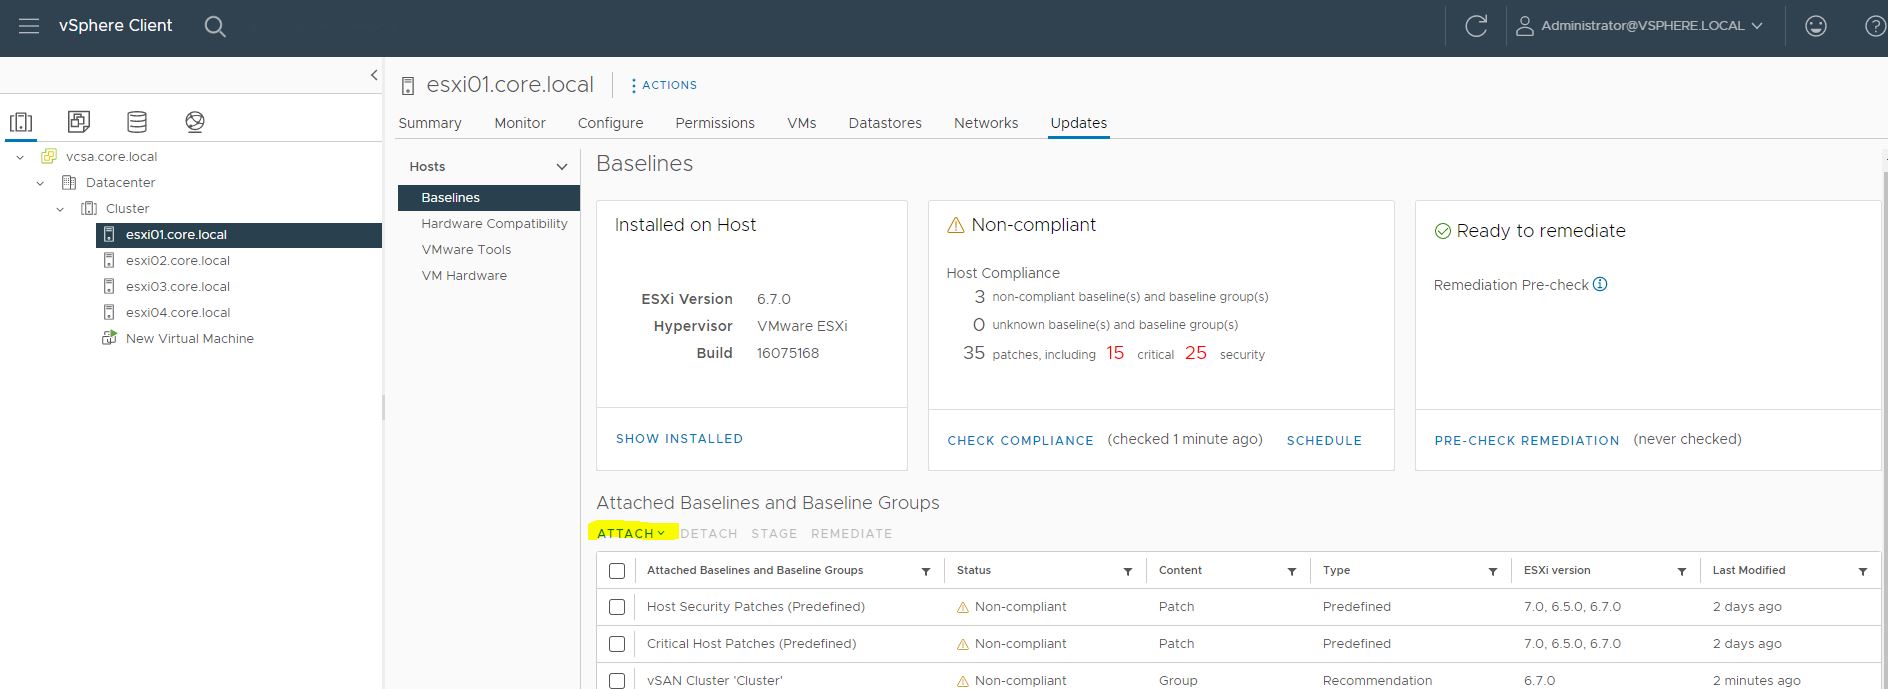Filter the Last Modified column

pyautogui.click(x=1863, y=571)
